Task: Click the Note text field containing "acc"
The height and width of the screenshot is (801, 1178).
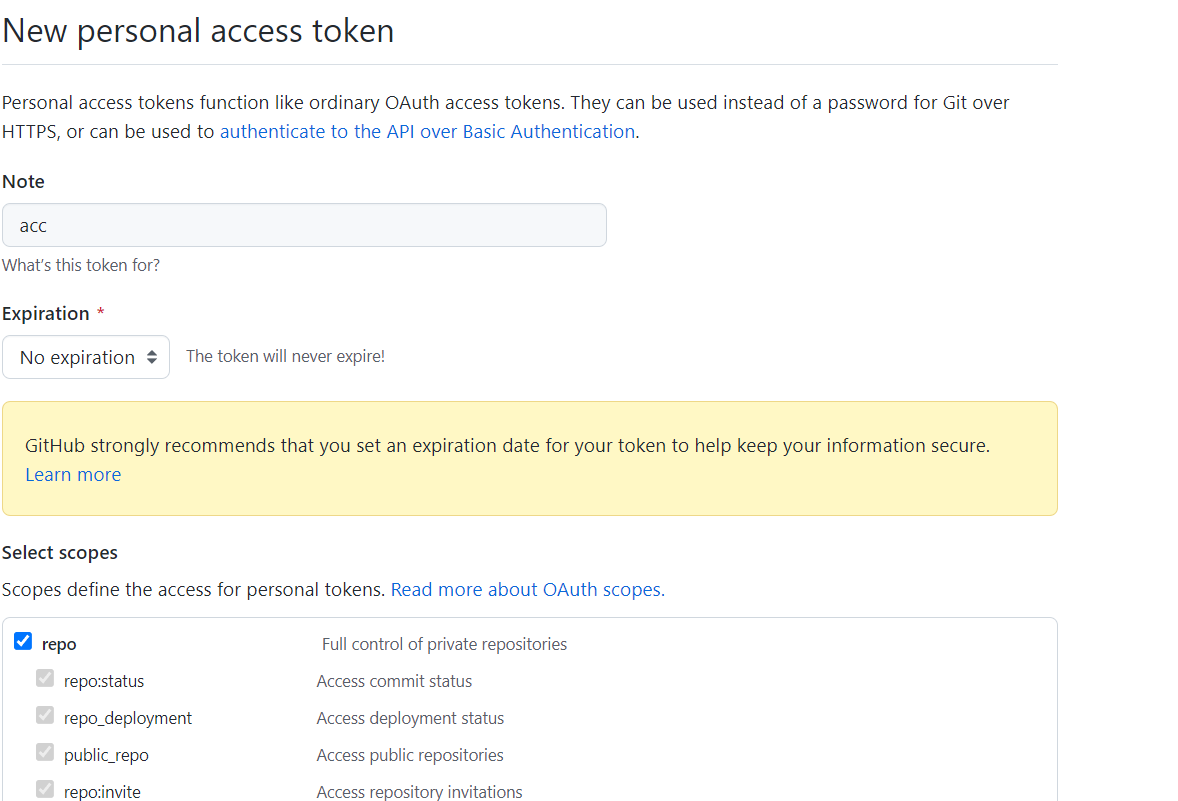Action: pyautogui.click(x=304, y=225)
